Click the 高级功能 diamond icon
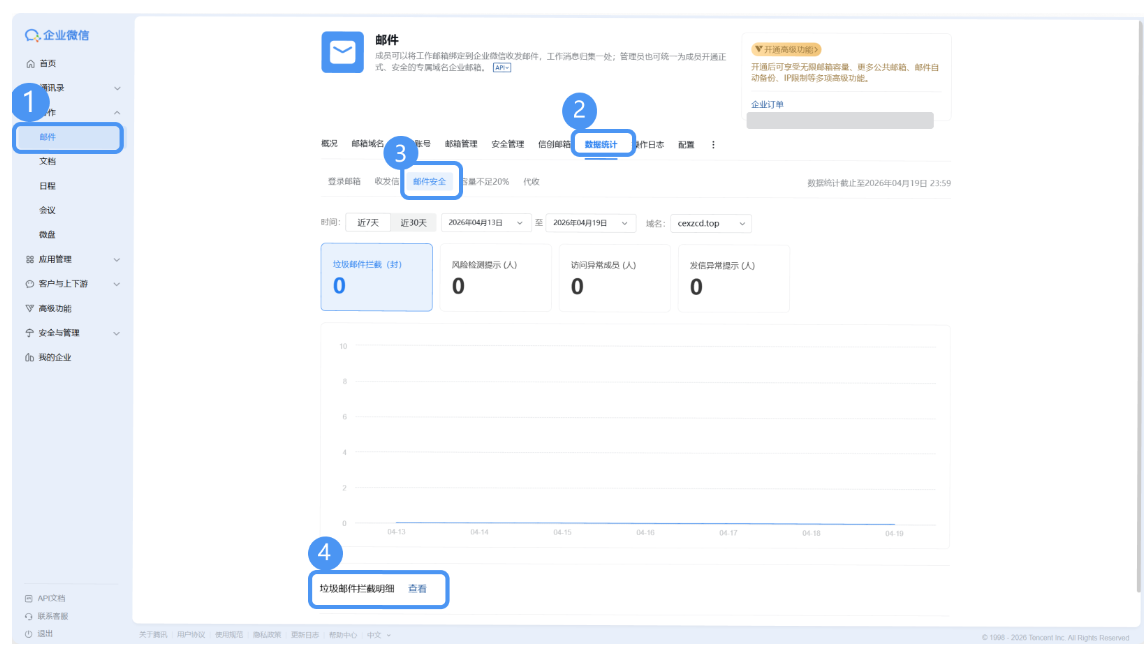The height and width of the screenshot is (655, 1144). coord(30,309)
